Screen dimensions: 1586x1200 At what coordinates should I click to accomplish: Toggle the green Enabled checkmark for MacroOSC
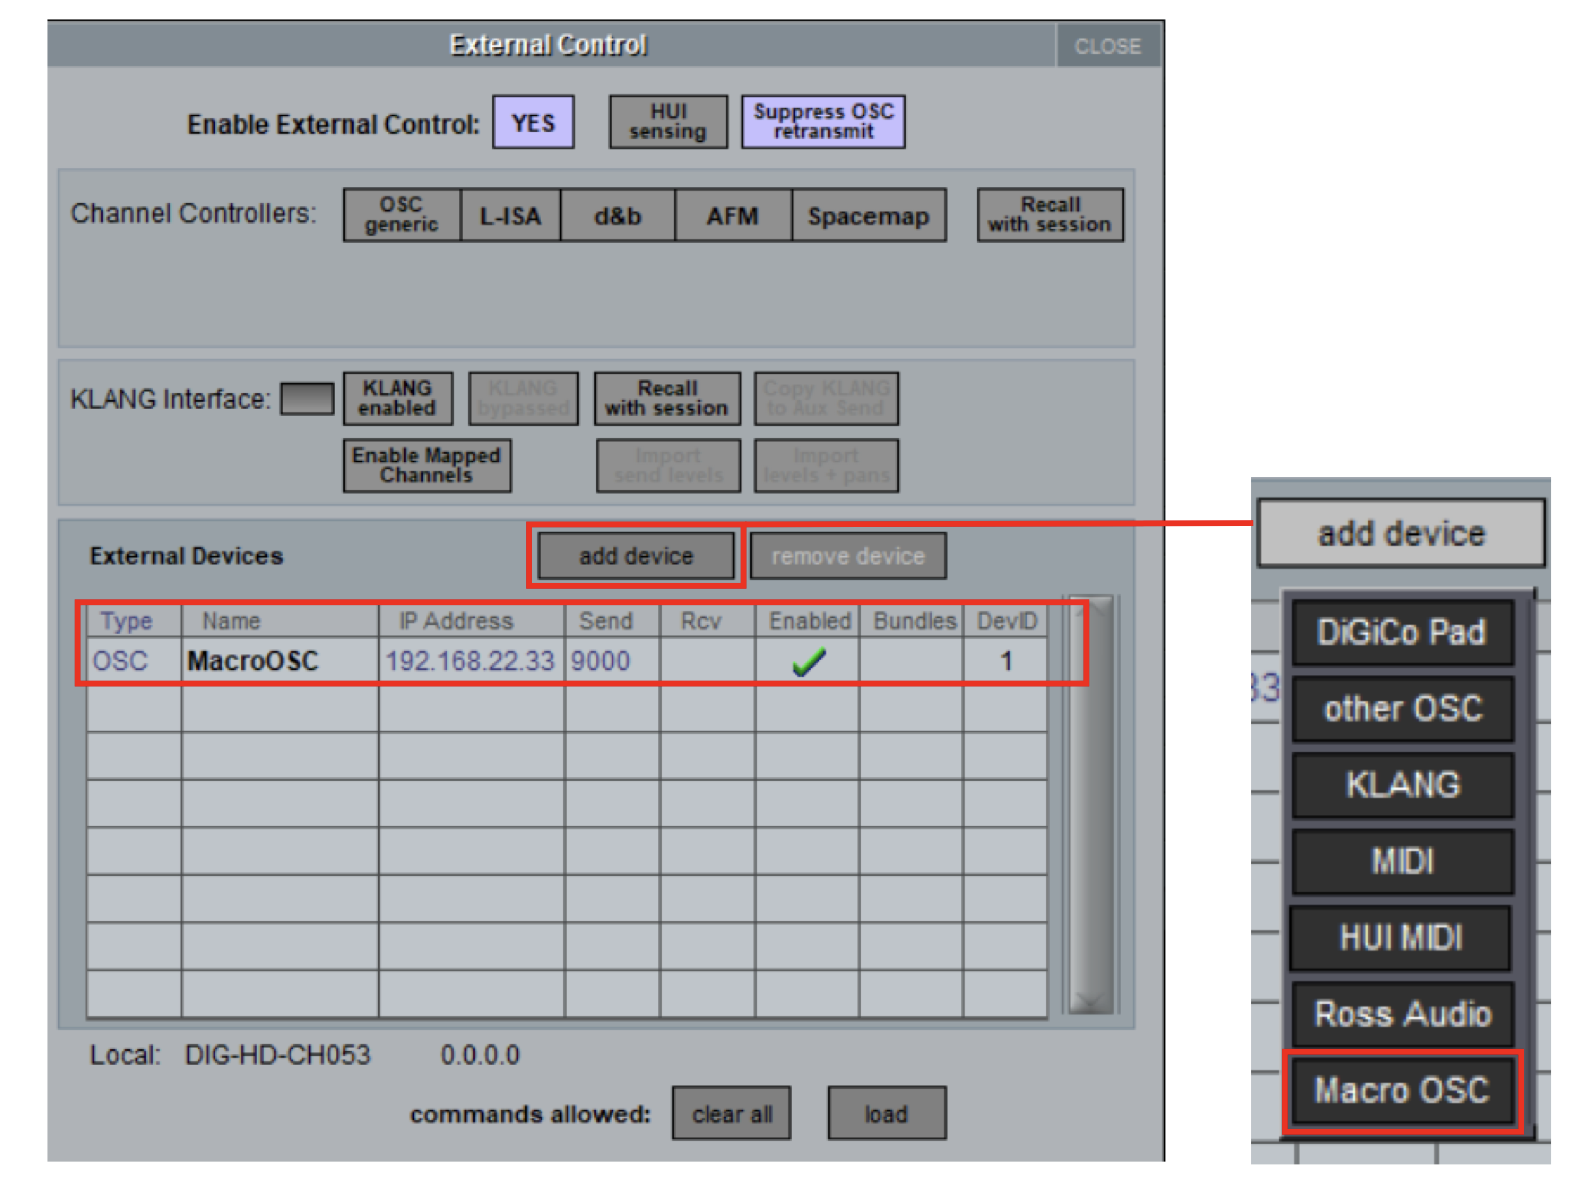click(808, 661)
